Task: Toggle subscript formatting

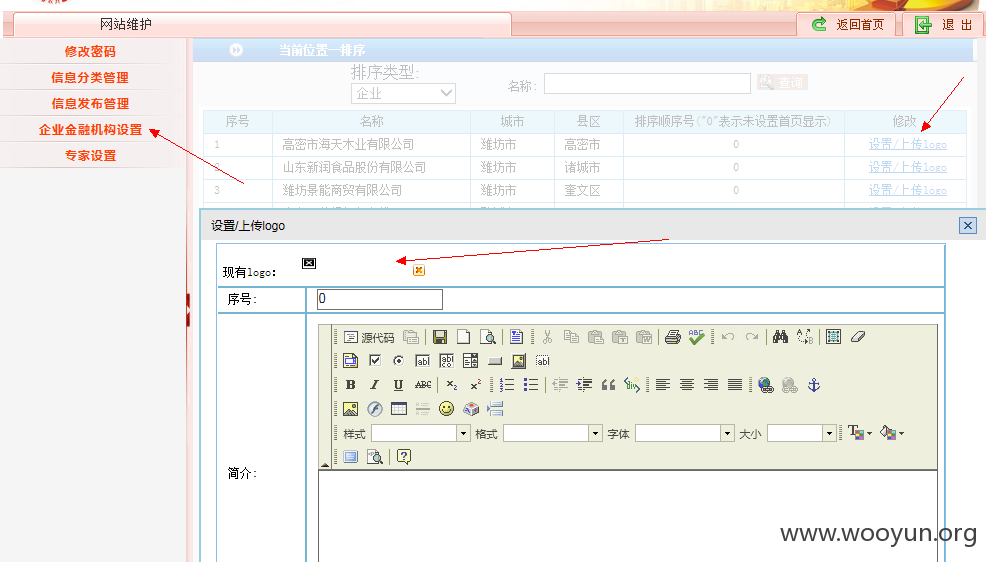Action: pos(451,385)
